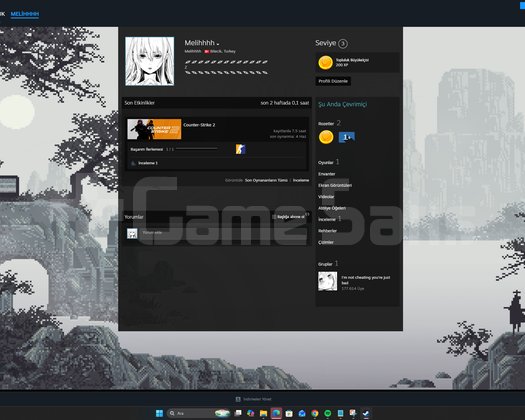
Task: Open the Seviye level 3 badge circle
Action: point(343,44)
